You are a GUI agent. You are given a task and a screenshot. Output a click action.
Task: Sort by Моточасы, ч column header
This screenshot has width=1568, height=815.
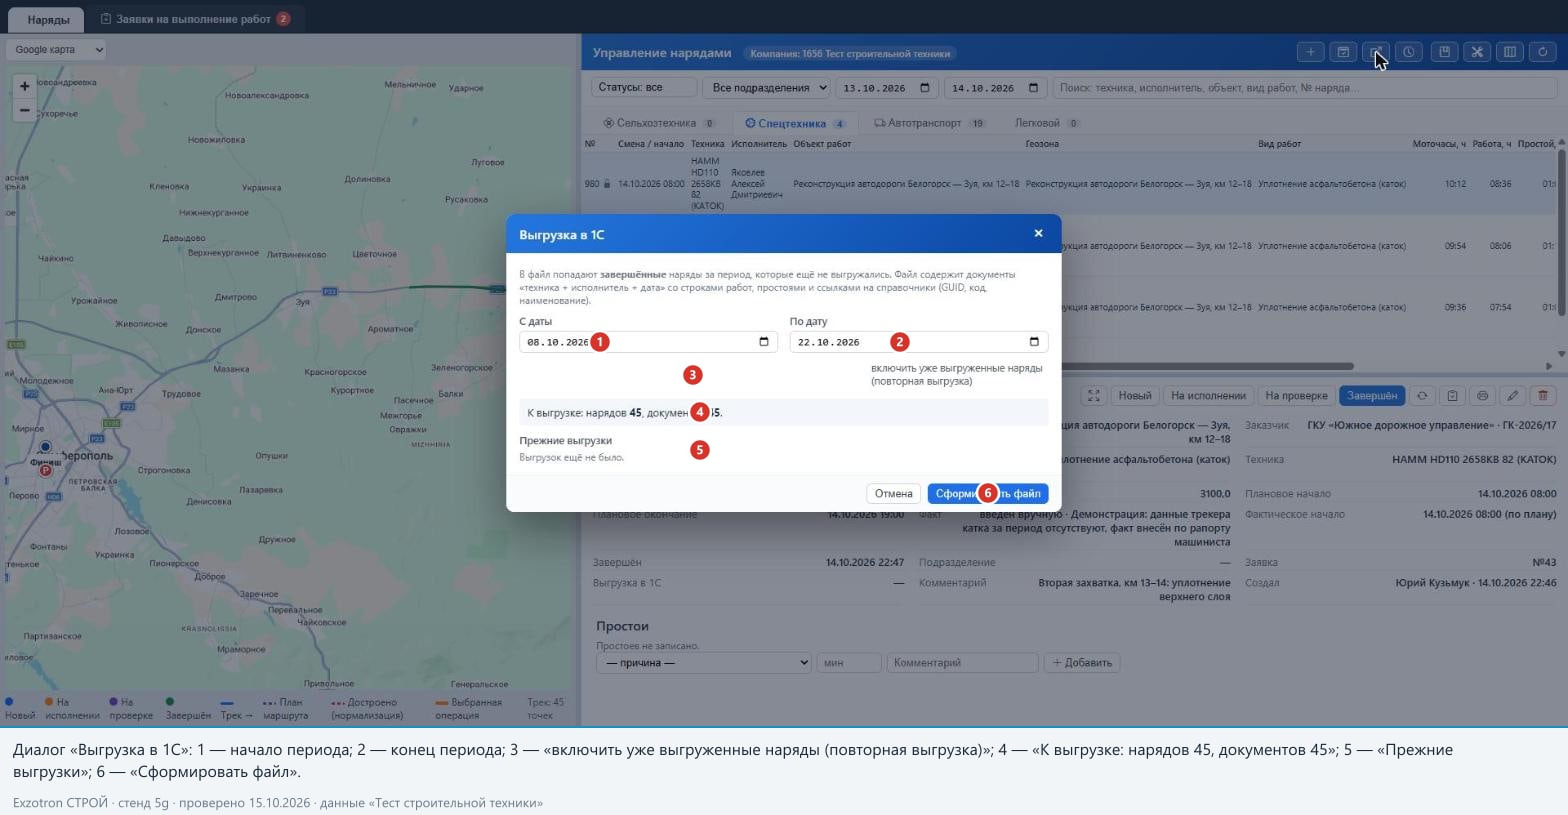1439,144
